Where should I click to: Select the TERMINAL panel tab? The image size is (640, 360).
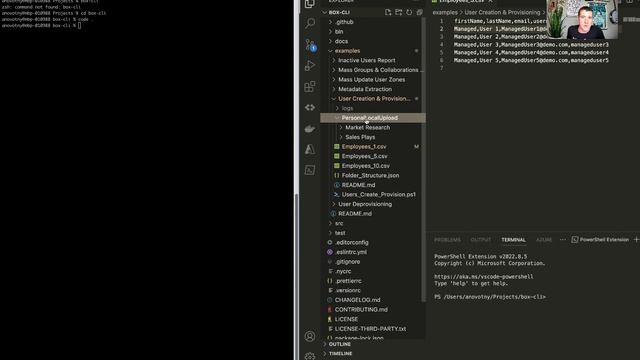click(513, 240)
